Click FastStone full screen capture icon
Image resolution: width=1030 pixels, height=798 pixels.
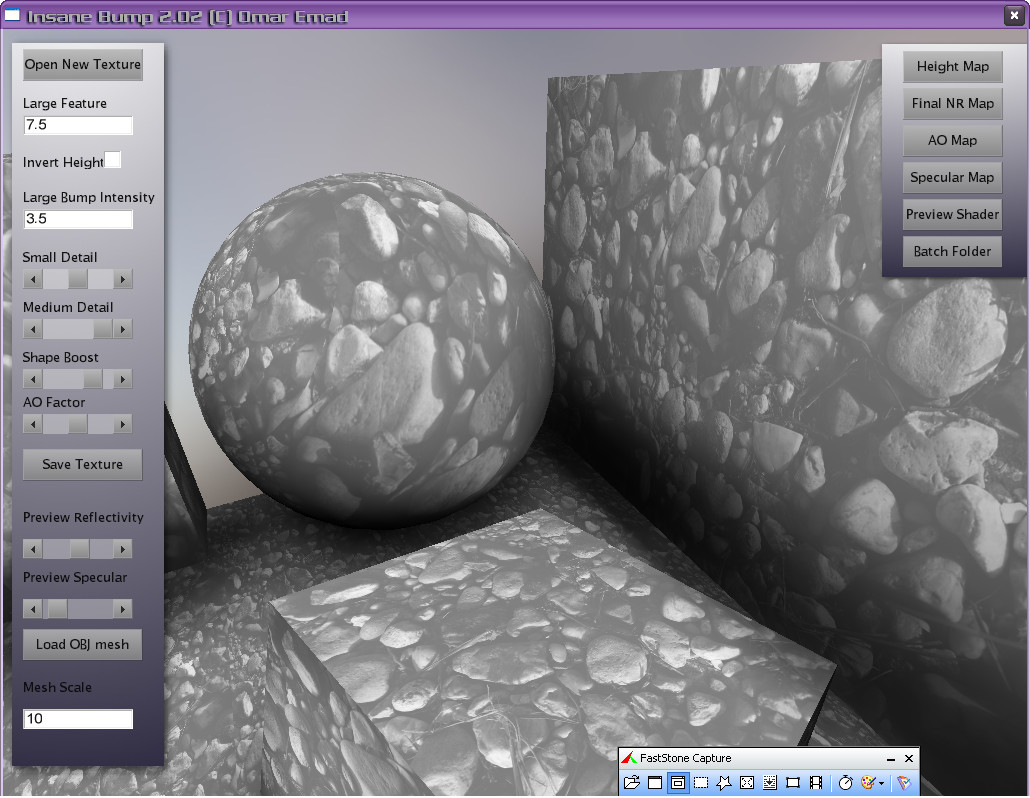pyautogui.click(x=747, y=782)
